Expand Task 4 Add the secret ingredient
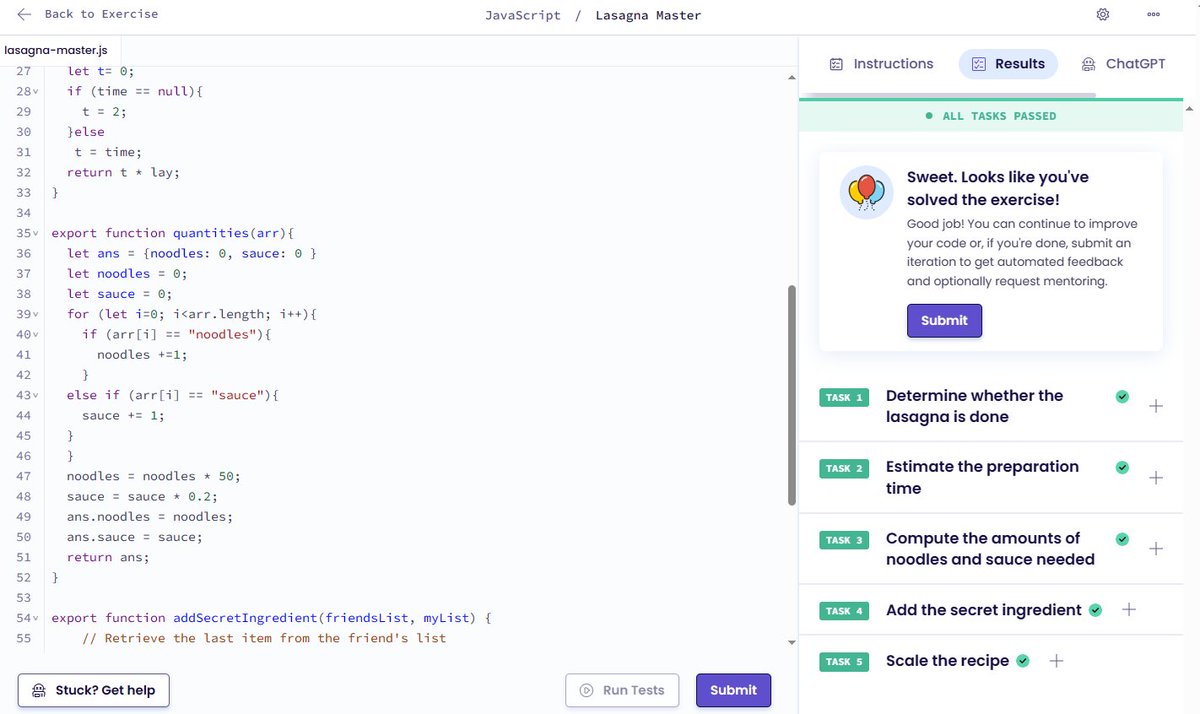Viewport: 1200px width, 714px height. coord(1129,610)
